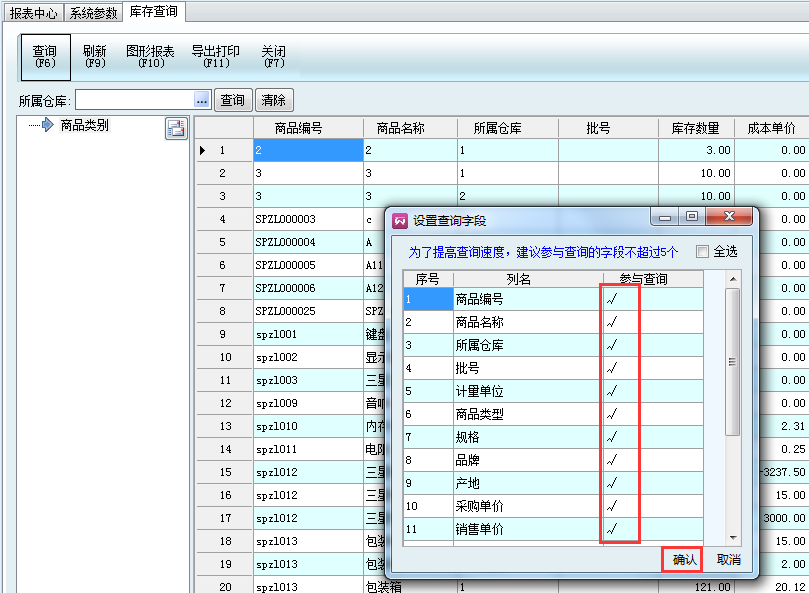Expand the 商品类别 tree node
The width and height of the screenshot is (809, 593).
[x=46, y=126]
